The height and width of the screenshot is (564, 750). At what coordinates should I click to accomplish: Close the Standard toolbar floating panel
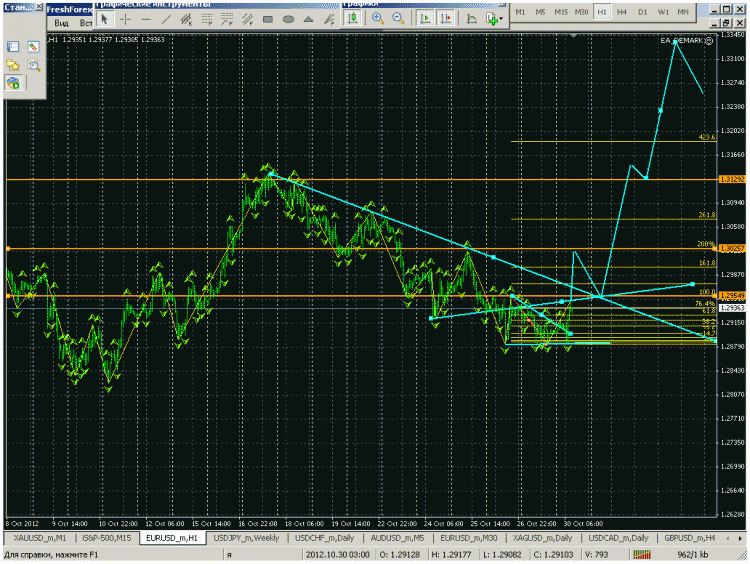39,7
